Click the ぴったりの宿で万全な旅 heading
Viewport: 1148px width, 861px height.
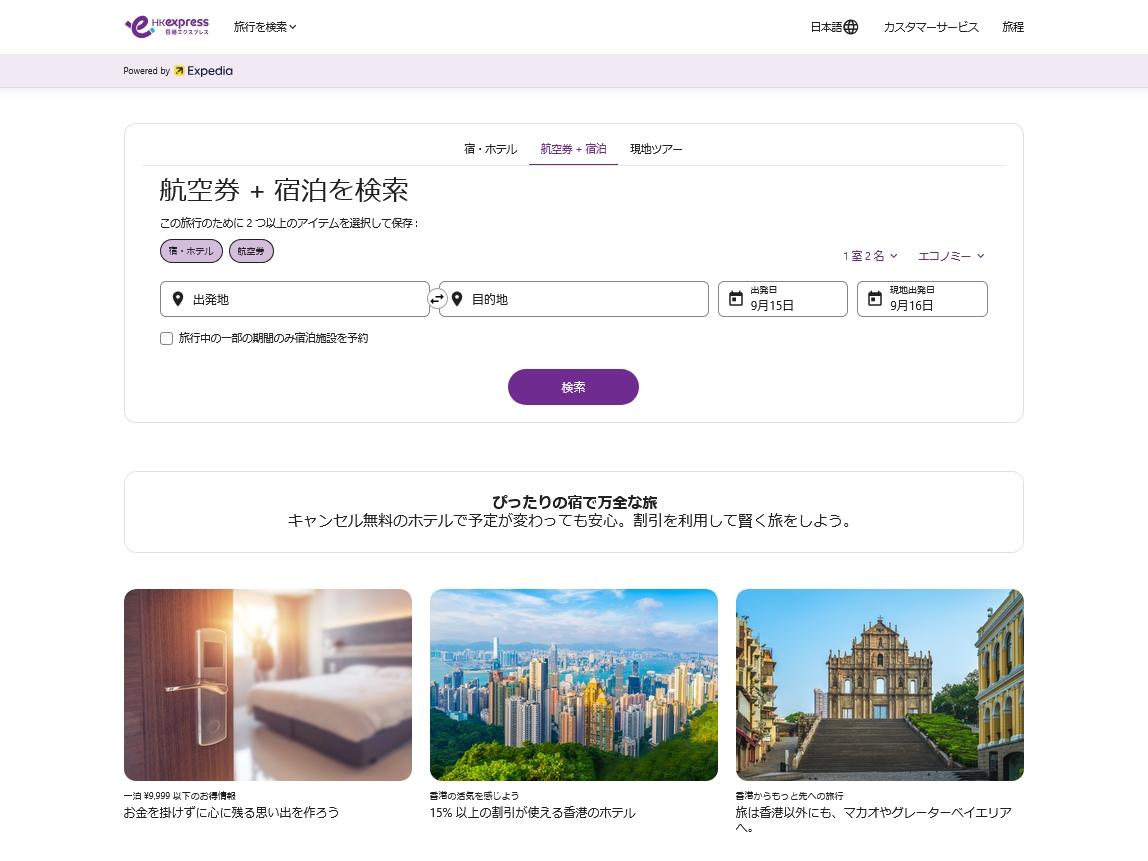pos(574,502)
